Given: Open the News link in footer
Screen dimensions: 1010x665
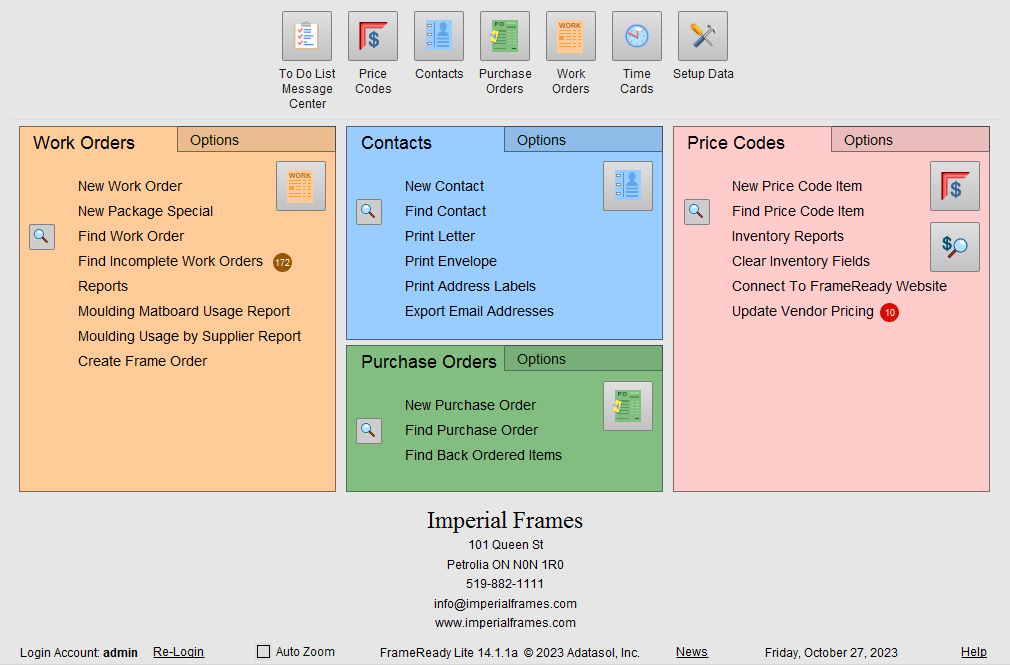Looking at the screenshot, I should click(691, 652).
